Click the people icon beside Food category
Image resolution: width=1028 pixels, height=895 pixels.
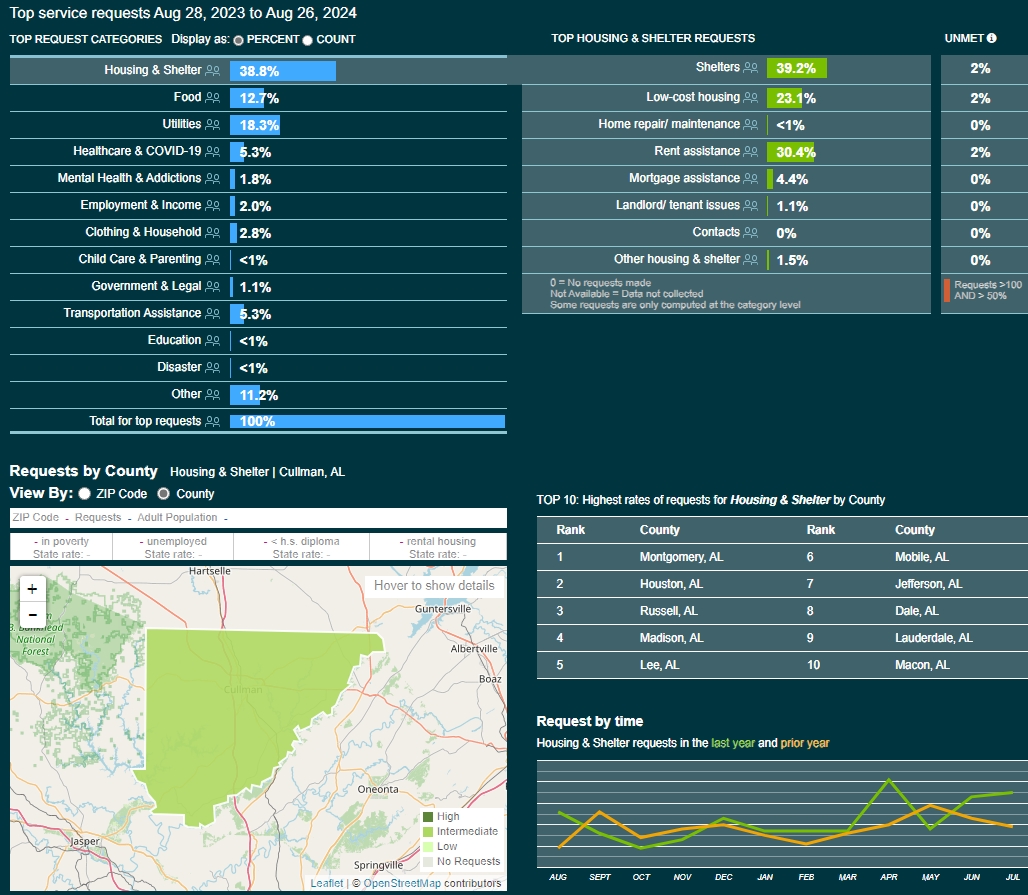pyautogui.click(x=212, y=98)
